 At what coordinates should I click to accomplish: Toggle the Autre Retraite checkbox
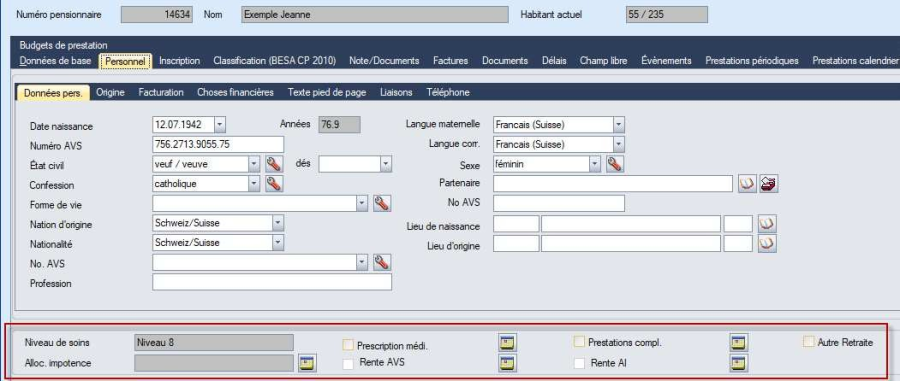(x=808, y=342)
